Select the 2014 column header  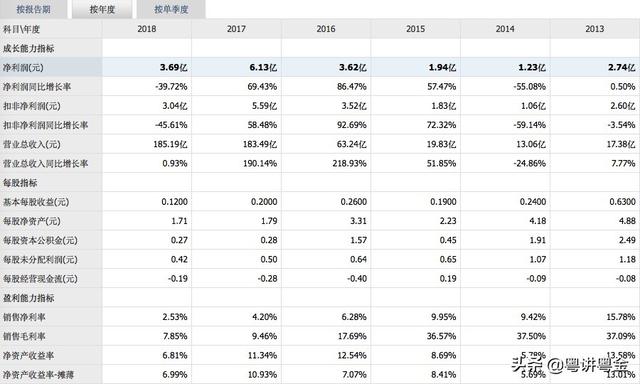(505, 29)
